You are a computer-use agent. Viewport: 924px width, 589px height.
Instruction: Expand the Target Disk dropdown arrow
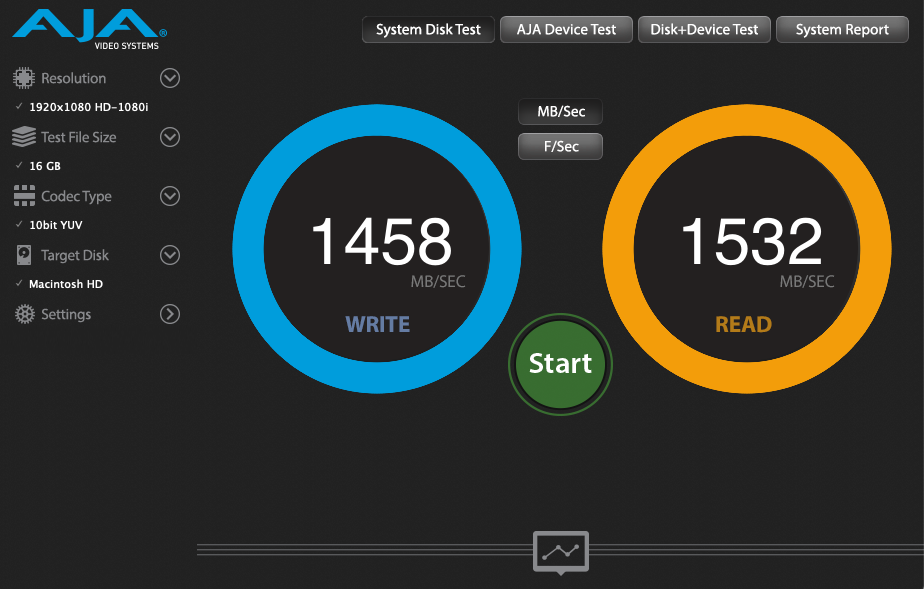170,255
